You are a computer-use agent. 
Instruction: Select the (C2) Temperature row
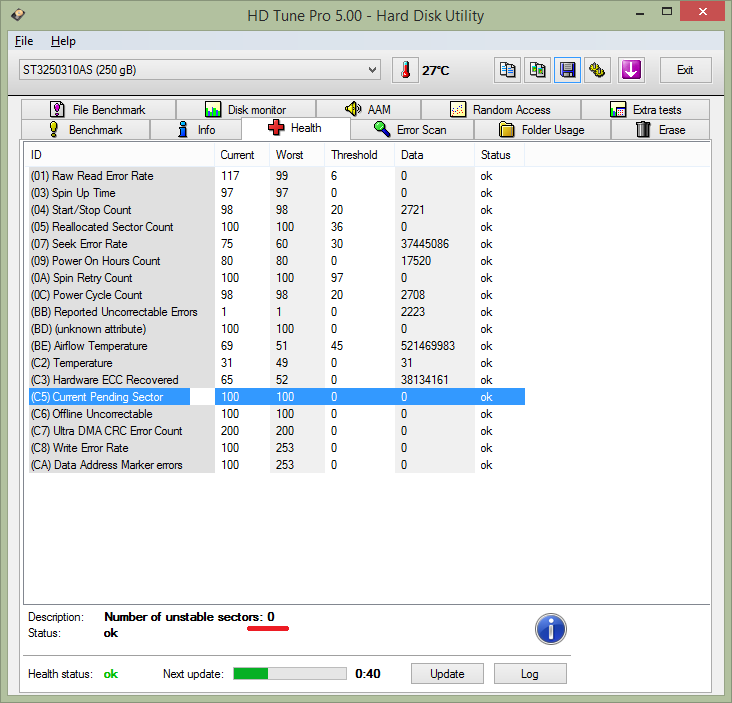[x=277, y=363]
